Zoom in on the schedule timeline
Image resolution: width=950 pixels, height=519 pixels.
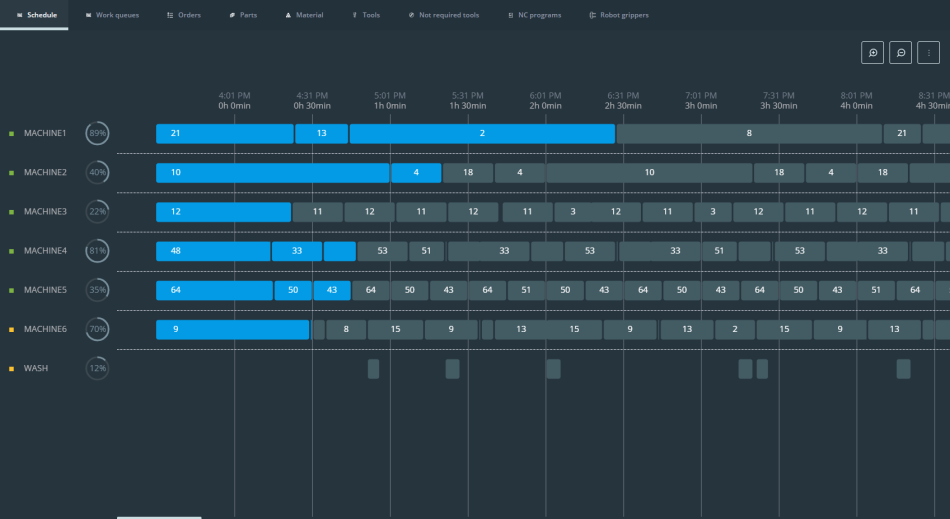873,53
